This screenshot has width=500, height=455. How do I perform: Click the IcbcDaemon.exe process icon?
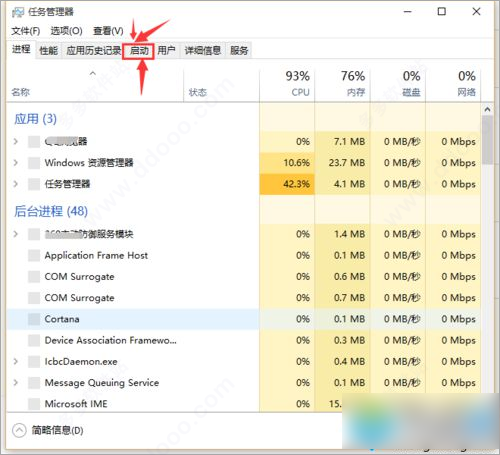point(34,361)
